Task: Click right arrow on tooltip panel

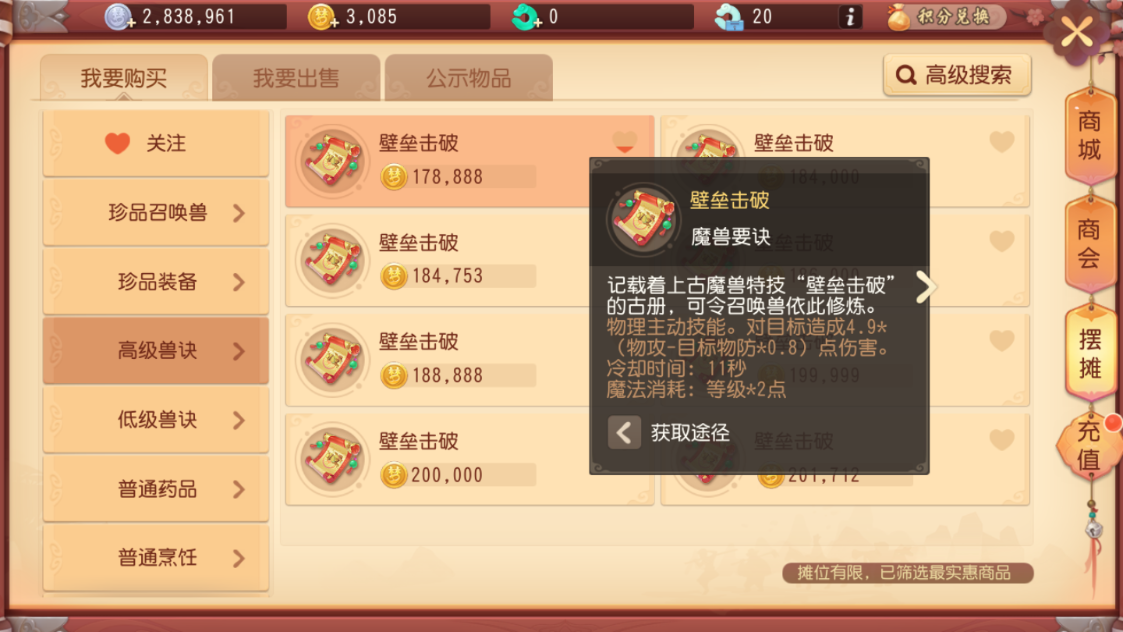Action: coord(925,287)
